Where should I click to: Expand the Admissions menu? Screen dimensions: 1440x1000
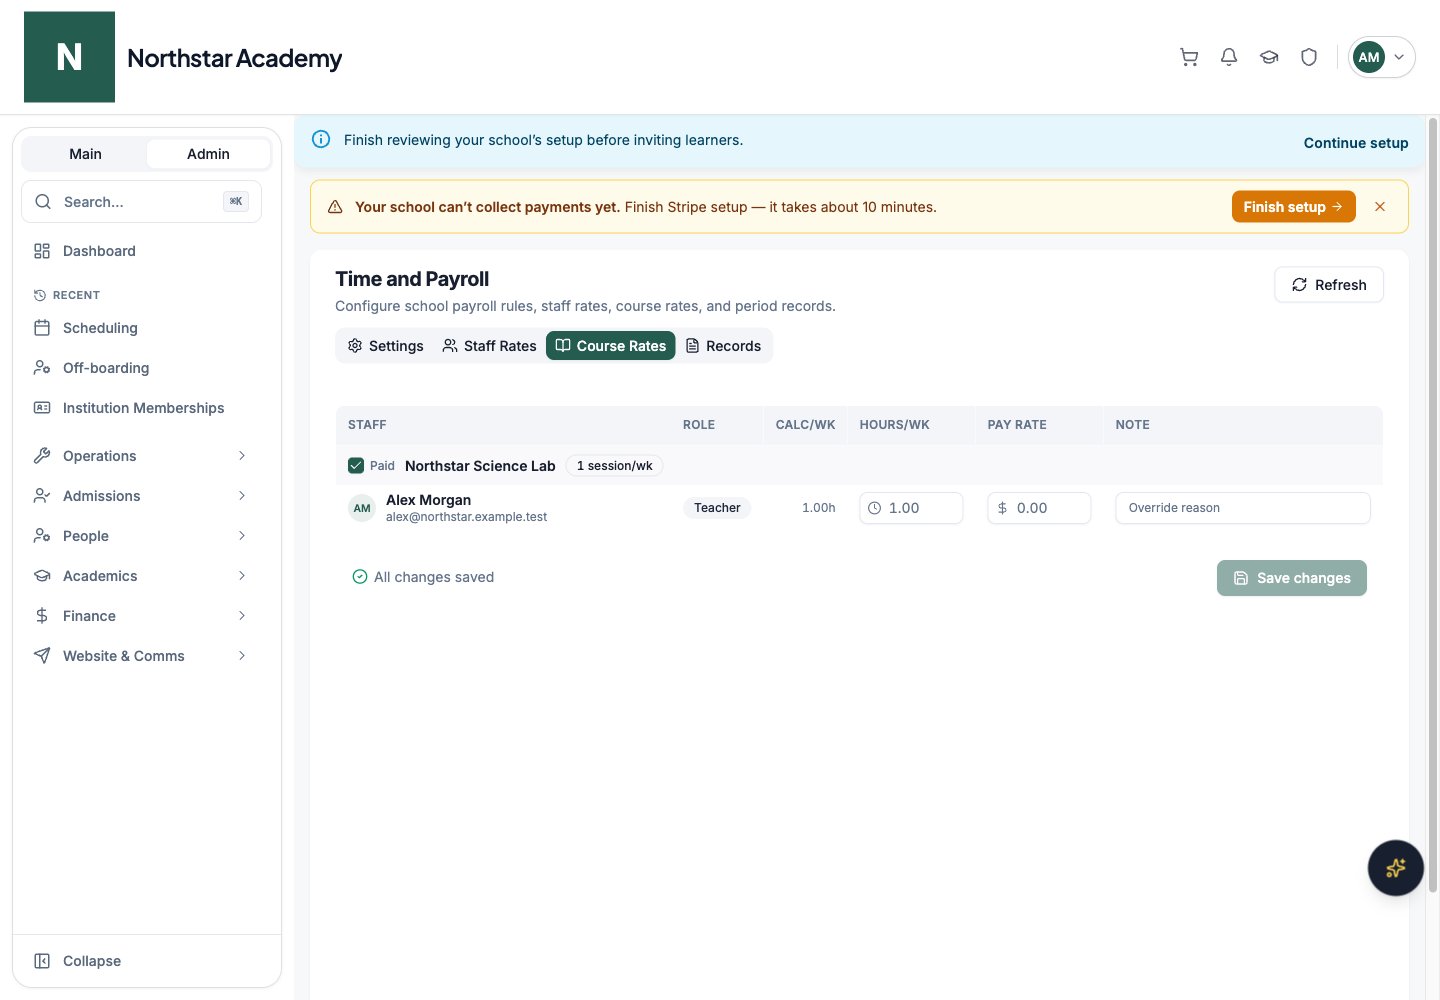point(141,496)
